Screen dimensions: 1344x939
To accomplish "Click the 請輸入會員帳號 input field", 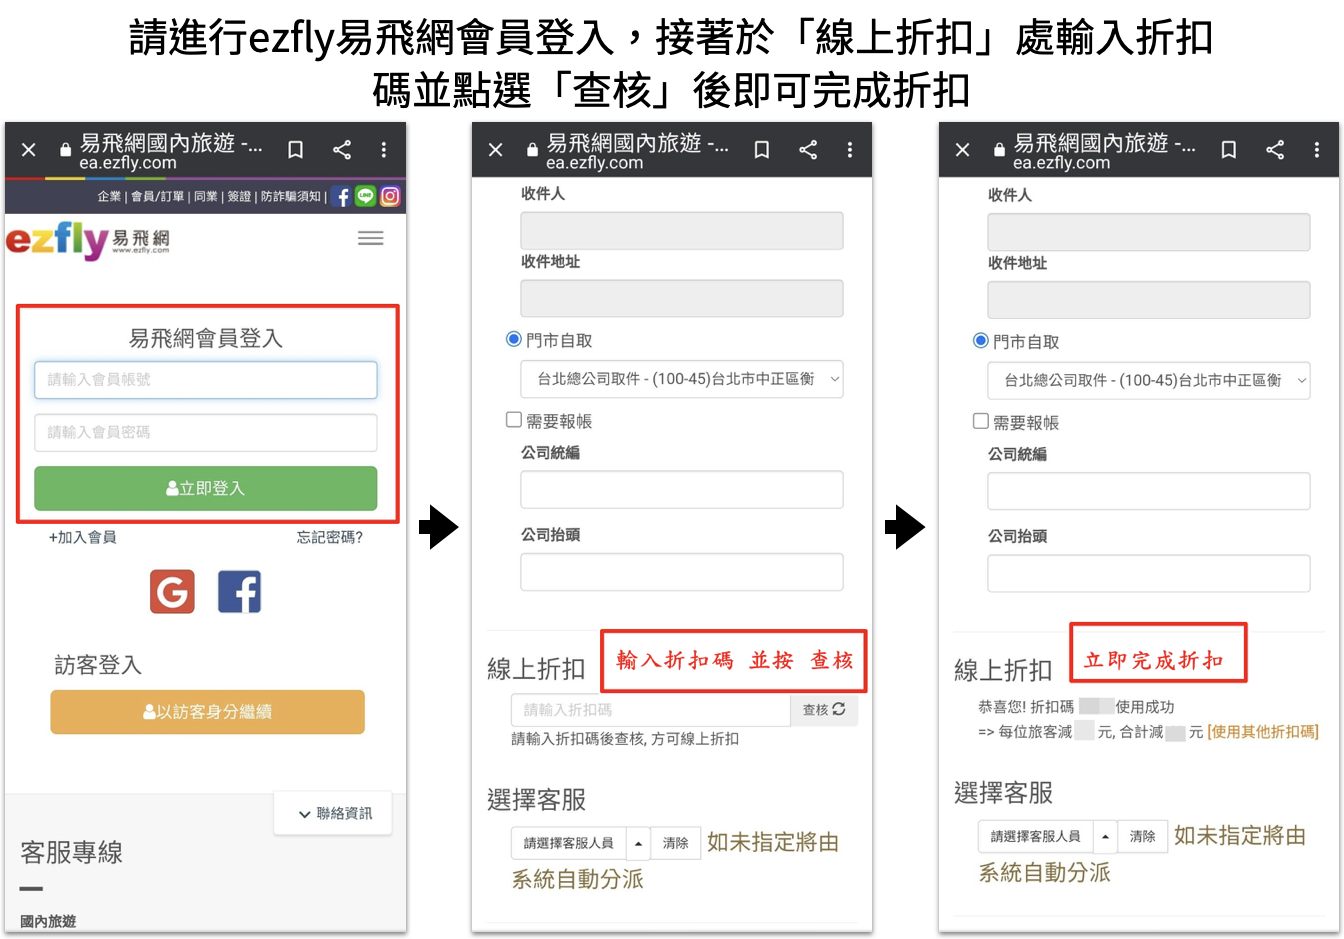I will tap(206, 380).
